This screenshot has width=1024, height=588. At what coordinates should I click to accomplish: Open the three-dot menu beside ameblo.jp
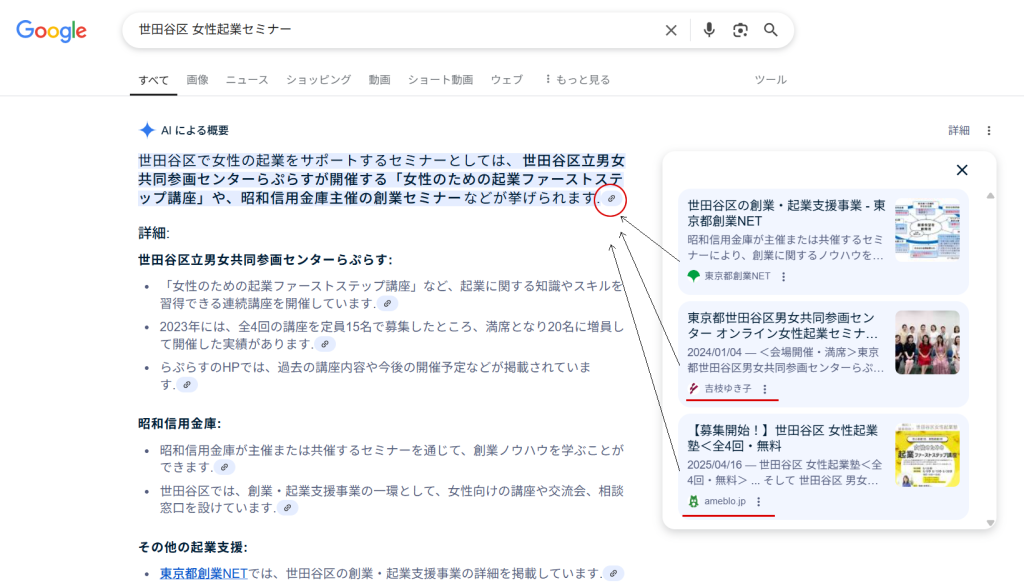tap(758, 502)
